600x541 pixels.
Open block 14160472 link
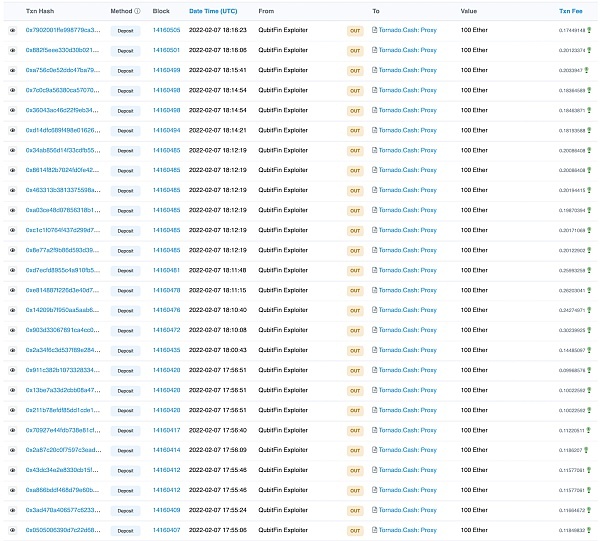point(166,330)
